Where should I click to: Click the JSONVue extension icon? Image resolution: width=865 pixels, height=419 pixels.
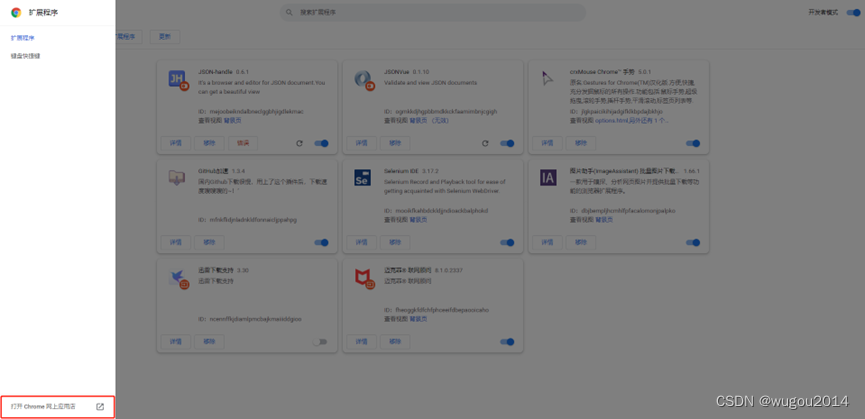tap(364, 80)
